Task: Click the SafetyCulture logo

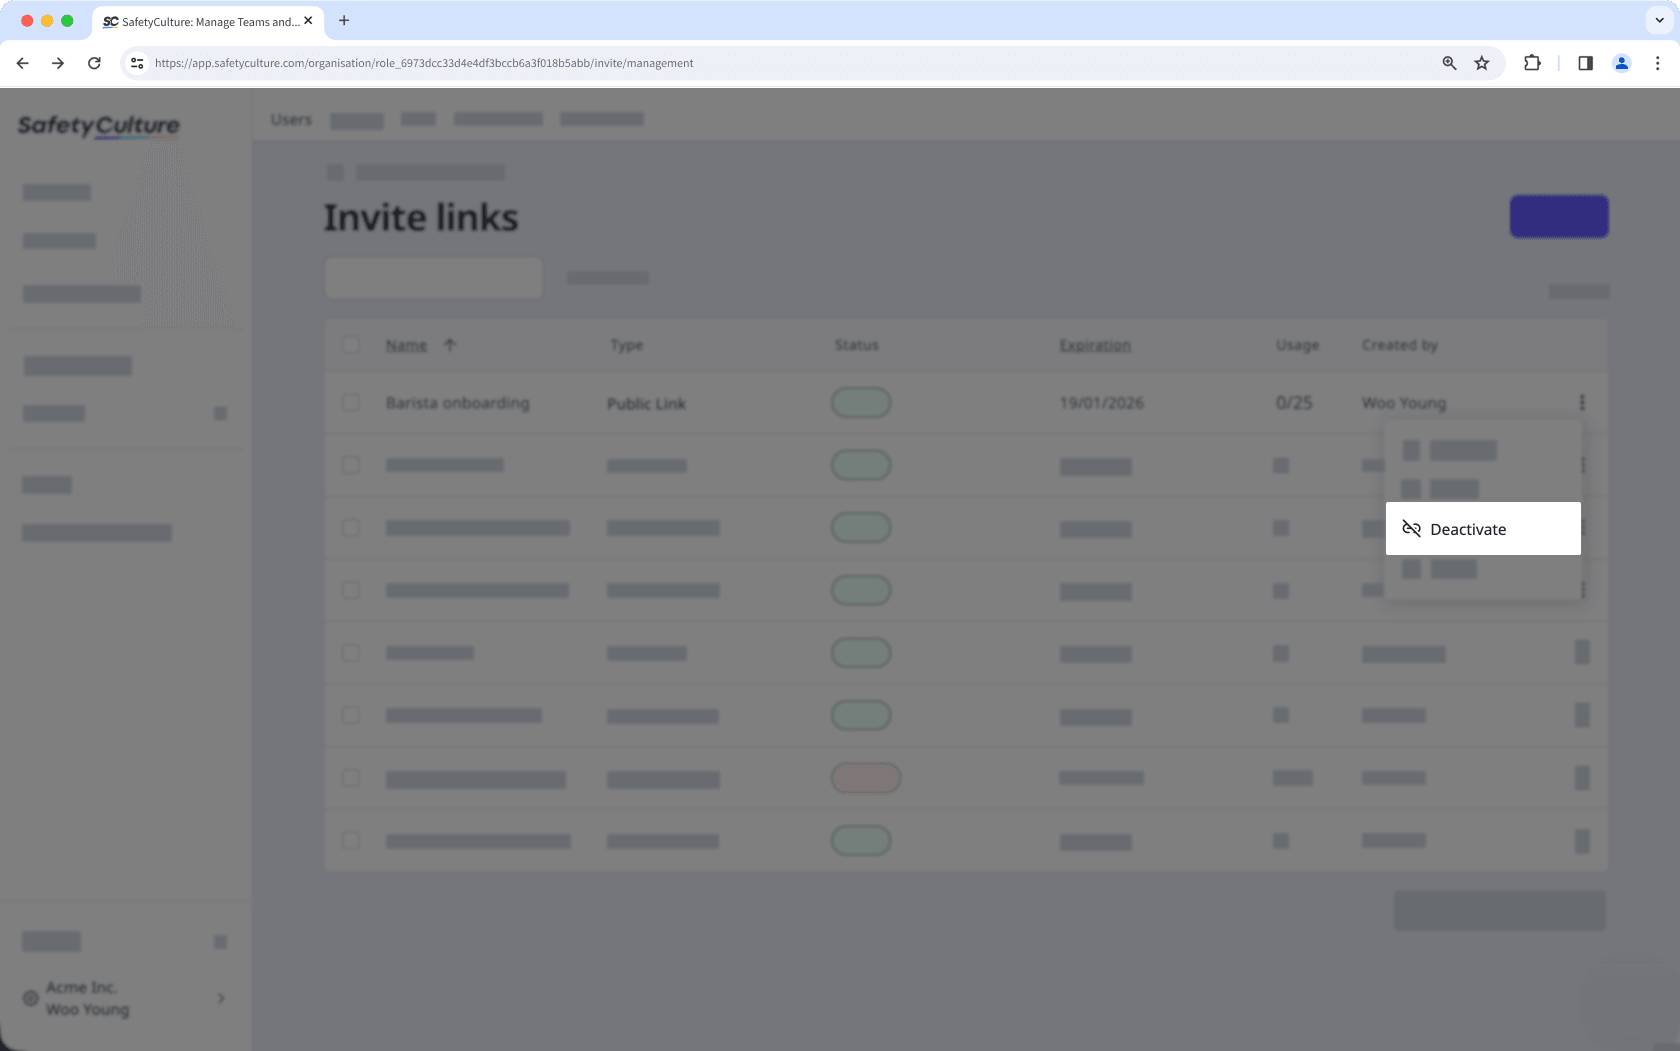Action: (98, 125)
